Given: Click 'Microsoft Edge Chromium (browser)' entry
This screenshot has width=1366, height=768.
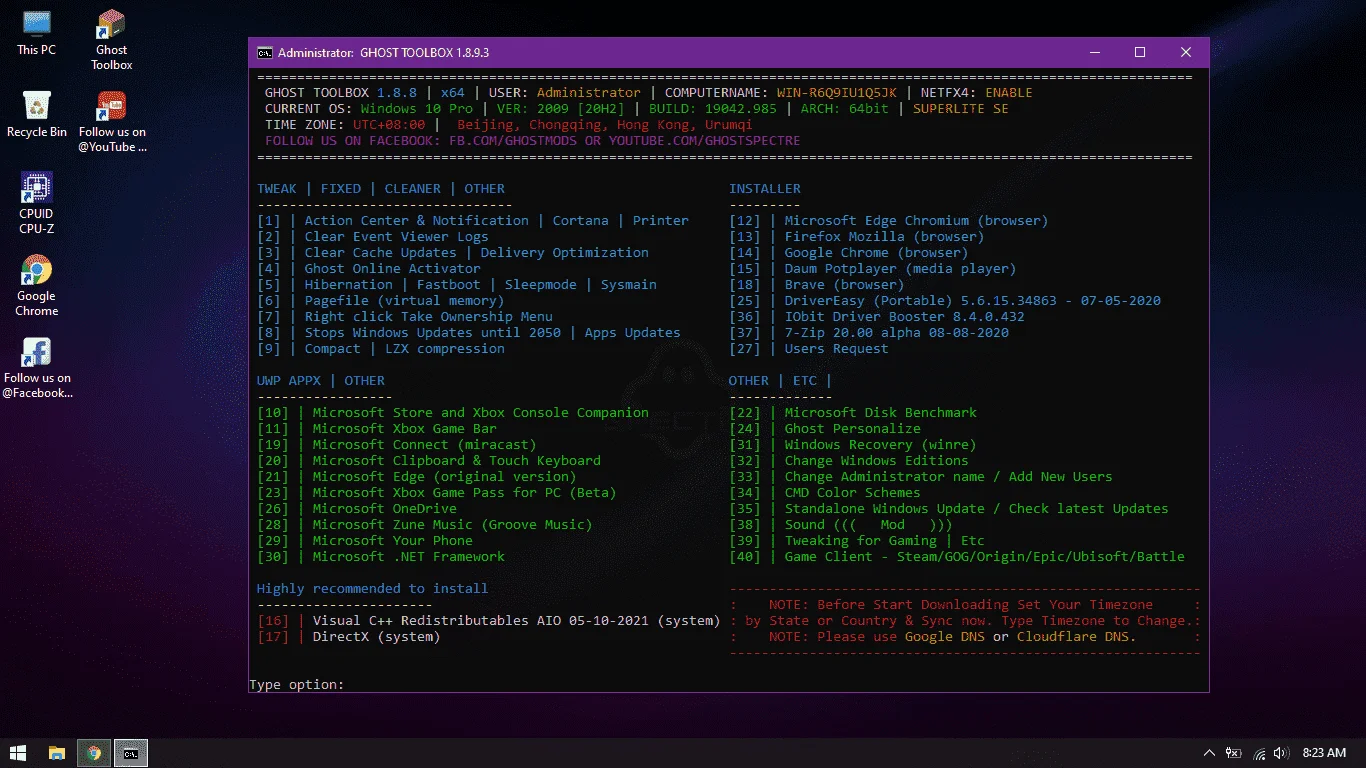Looking at the screenshot, I should coord(917,221).
